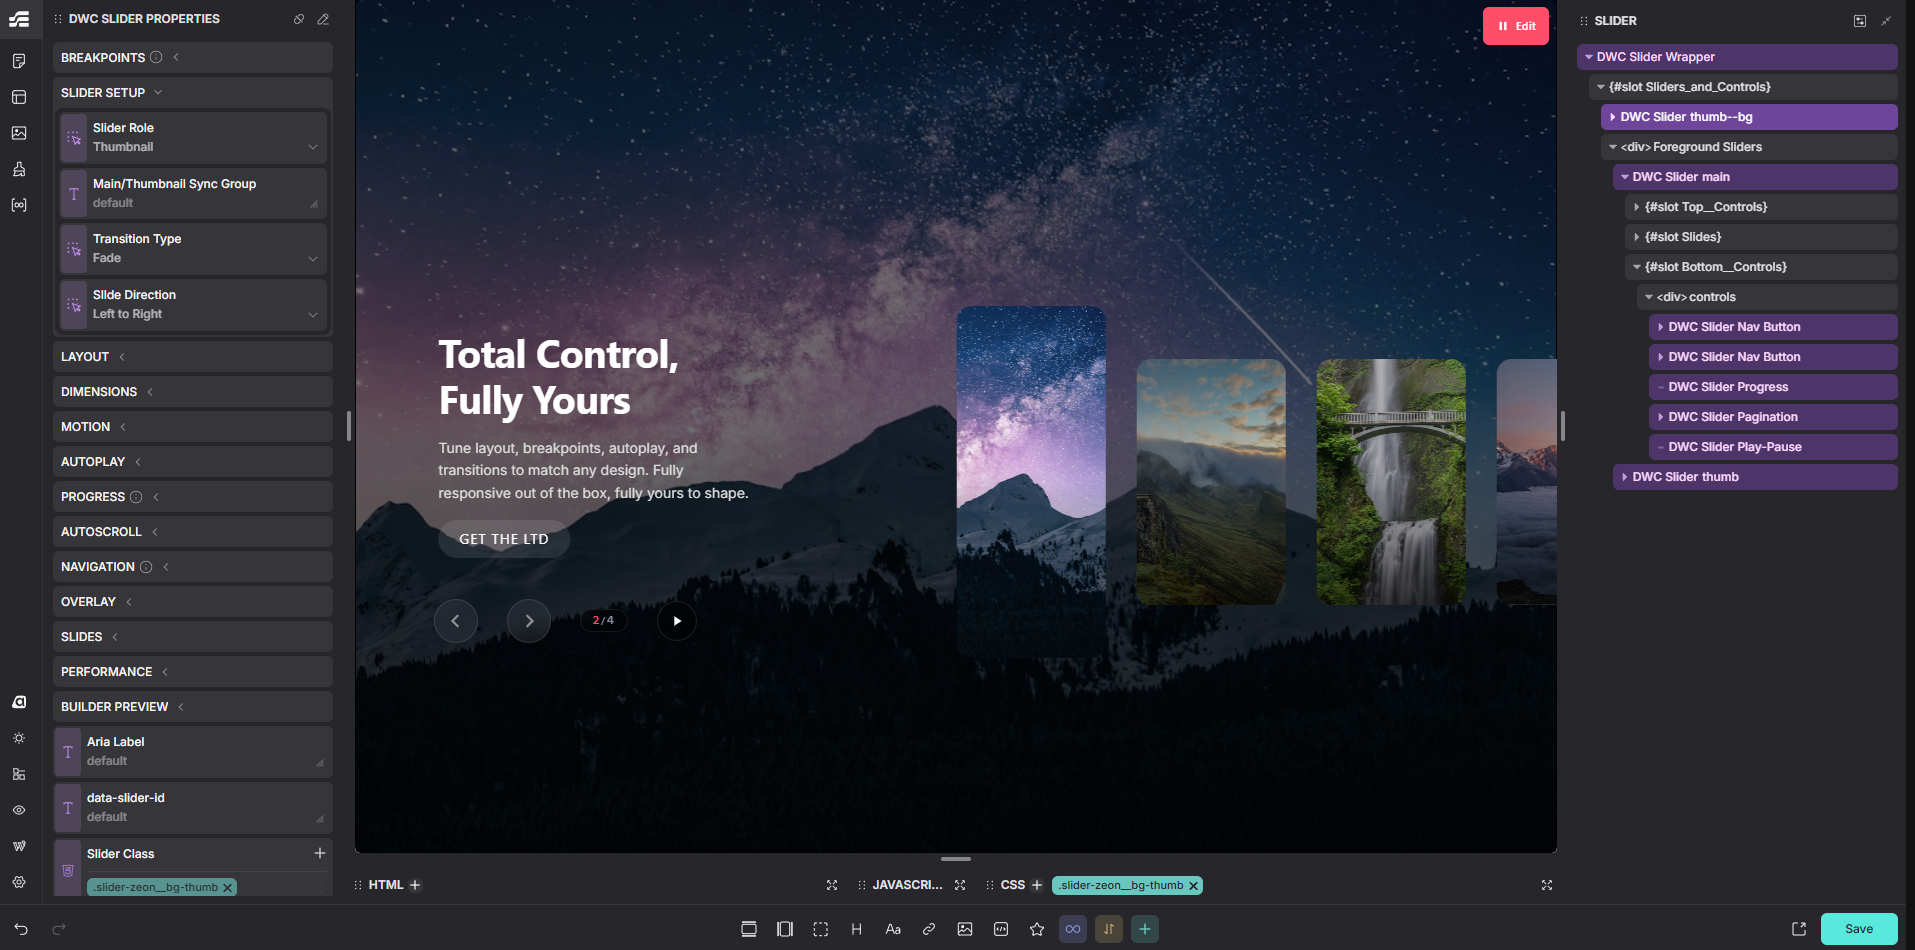Click the previous slide arrow button

tap(456, 621)
